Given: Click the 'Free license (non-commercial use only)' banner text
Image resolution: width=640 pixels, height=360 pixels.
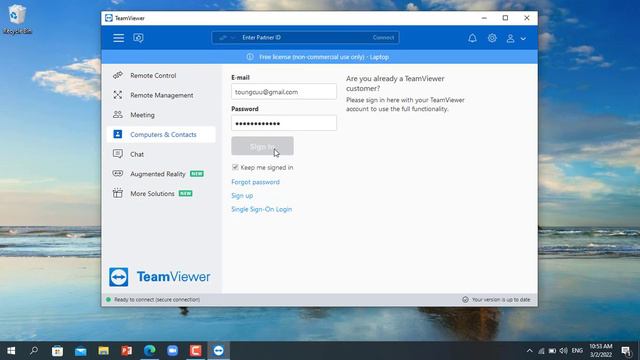Looking at the screenshot, I should tap(324, 57).
